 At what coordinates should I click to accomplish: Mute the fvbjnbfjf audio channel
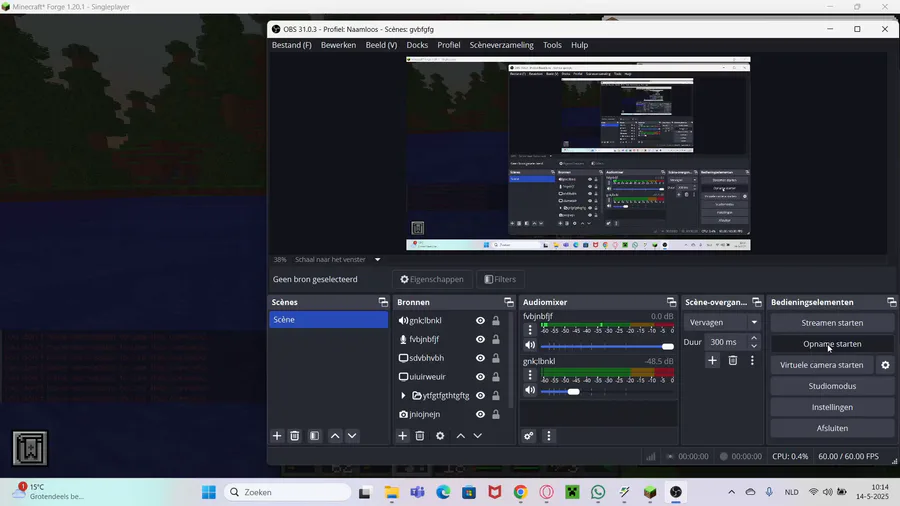(530, 345)
